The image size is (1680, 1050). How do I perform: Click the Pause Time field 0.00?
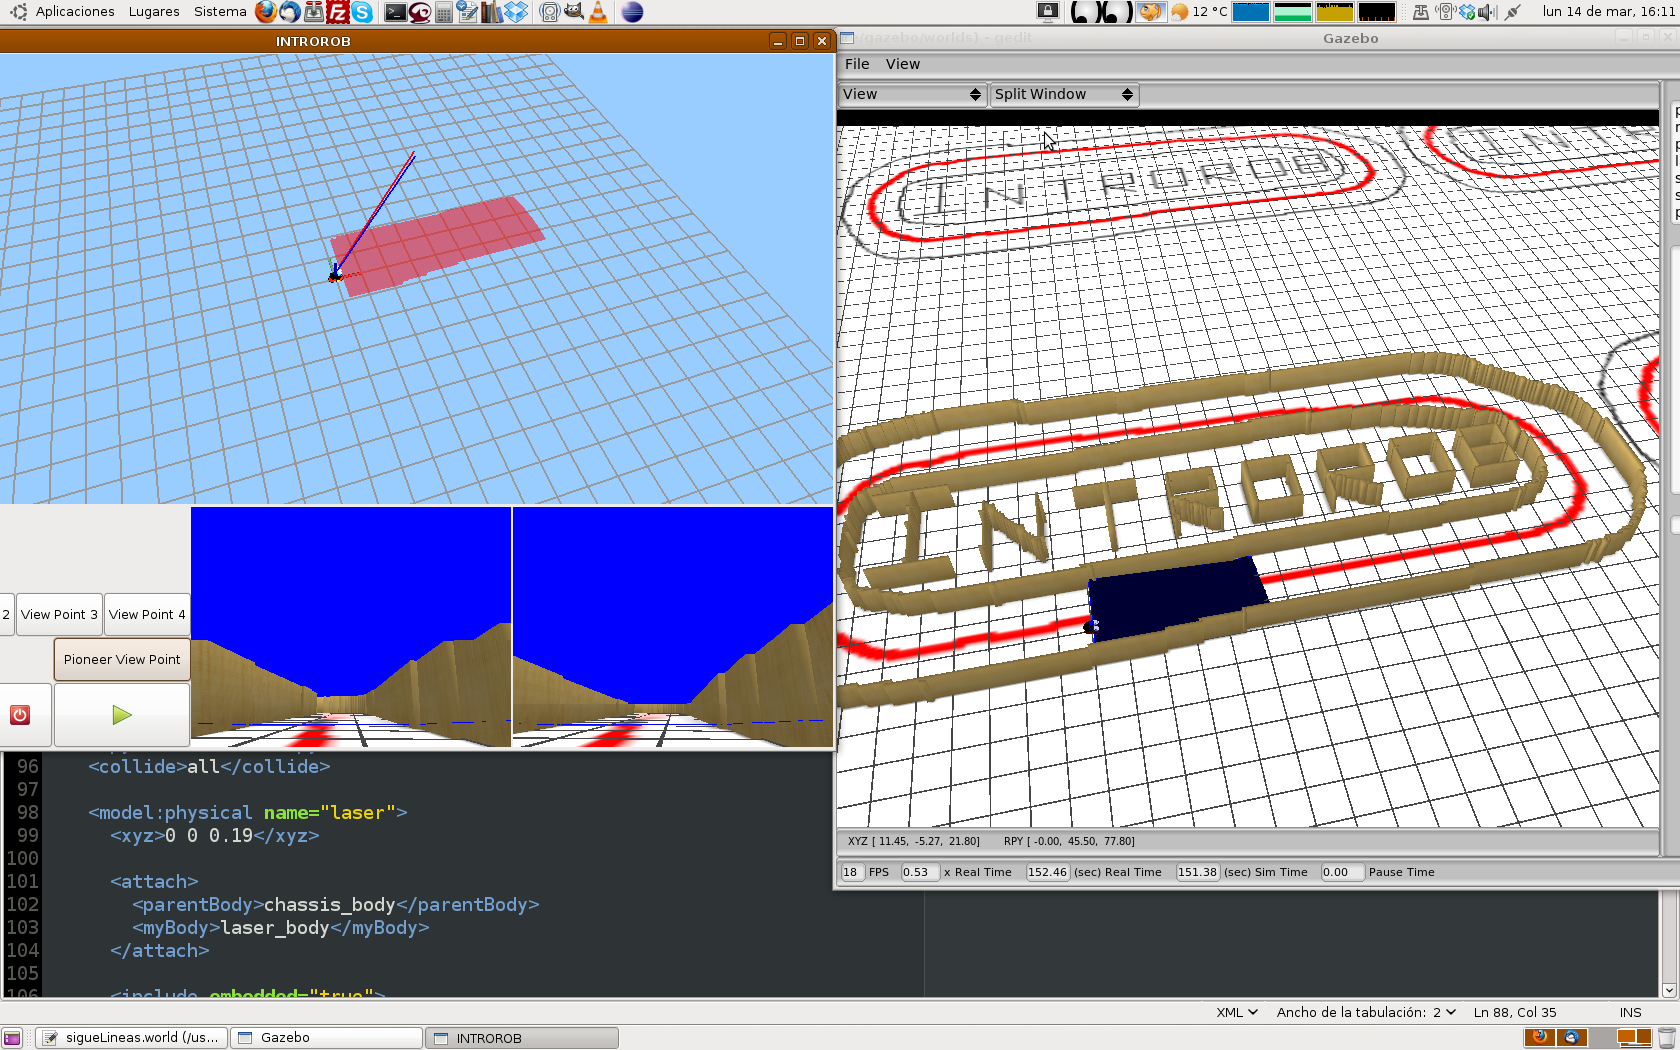(1341, 872)
